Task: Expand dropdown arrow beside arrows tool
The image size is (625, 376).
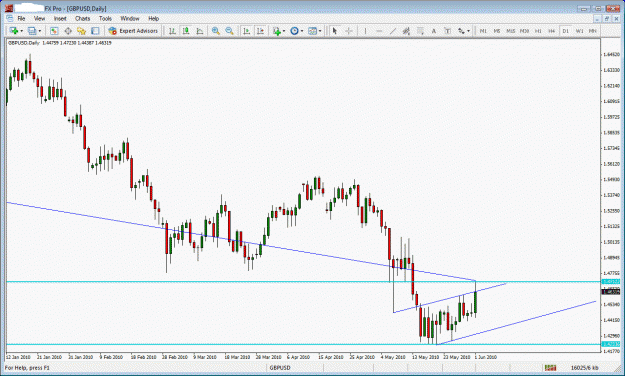Action: click(x=468, y=31)
